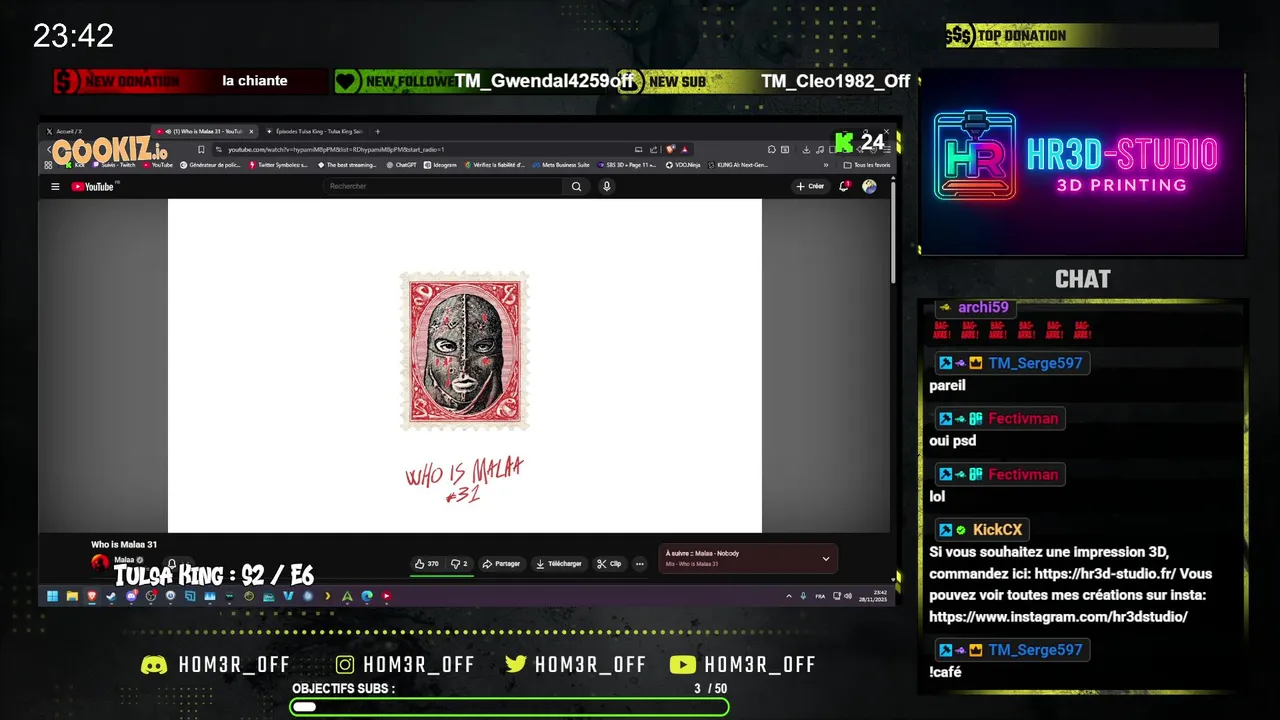The image size is (1280, 720).
Task: Click the browser downloads arrow icon
Action: (x=806, y=150)
